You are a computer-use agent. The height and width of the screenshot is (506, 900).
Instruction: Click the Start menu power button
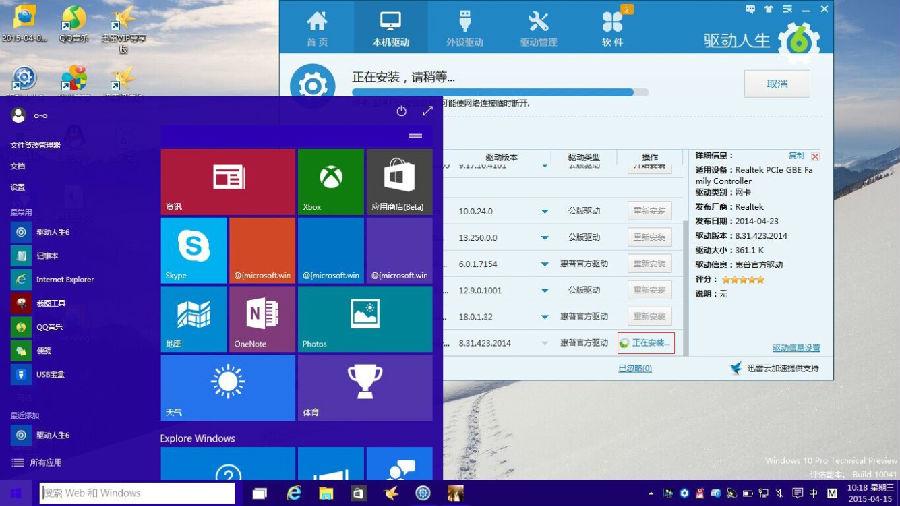click(401, 111)
